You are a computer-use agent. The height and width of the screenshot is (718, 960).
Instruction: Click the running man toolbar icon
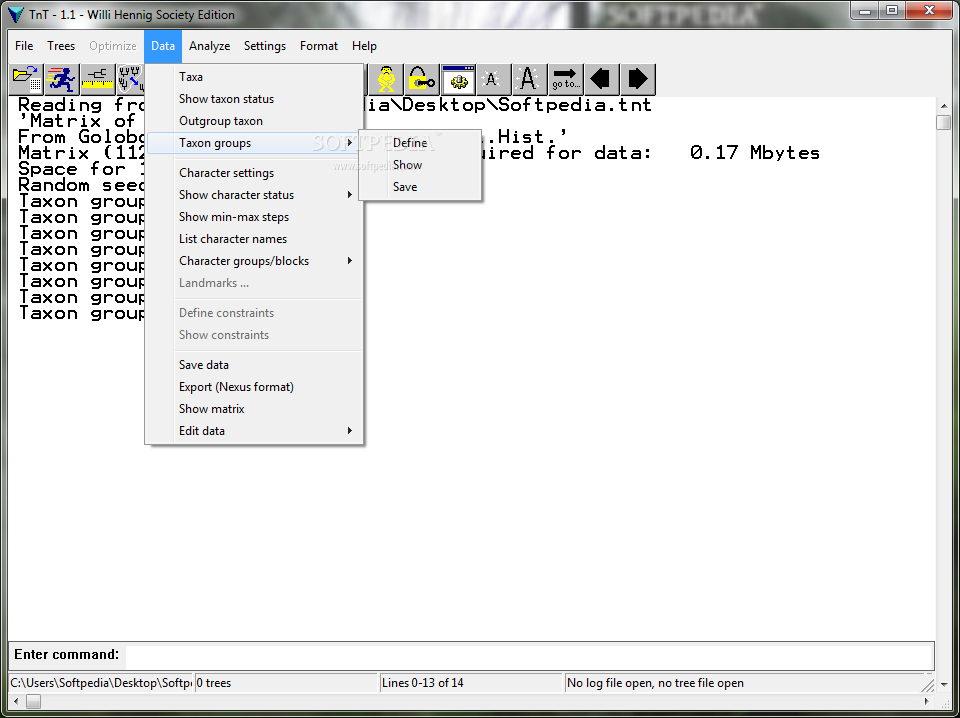(62, 79)
